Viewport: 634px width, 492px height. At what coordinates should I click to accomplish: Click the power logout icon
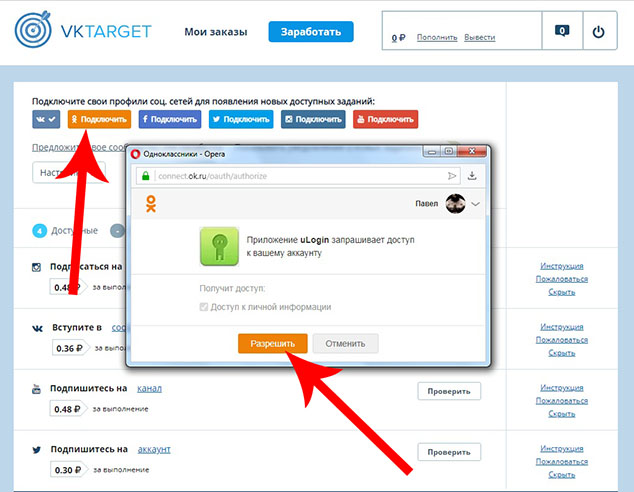point(598,32)
